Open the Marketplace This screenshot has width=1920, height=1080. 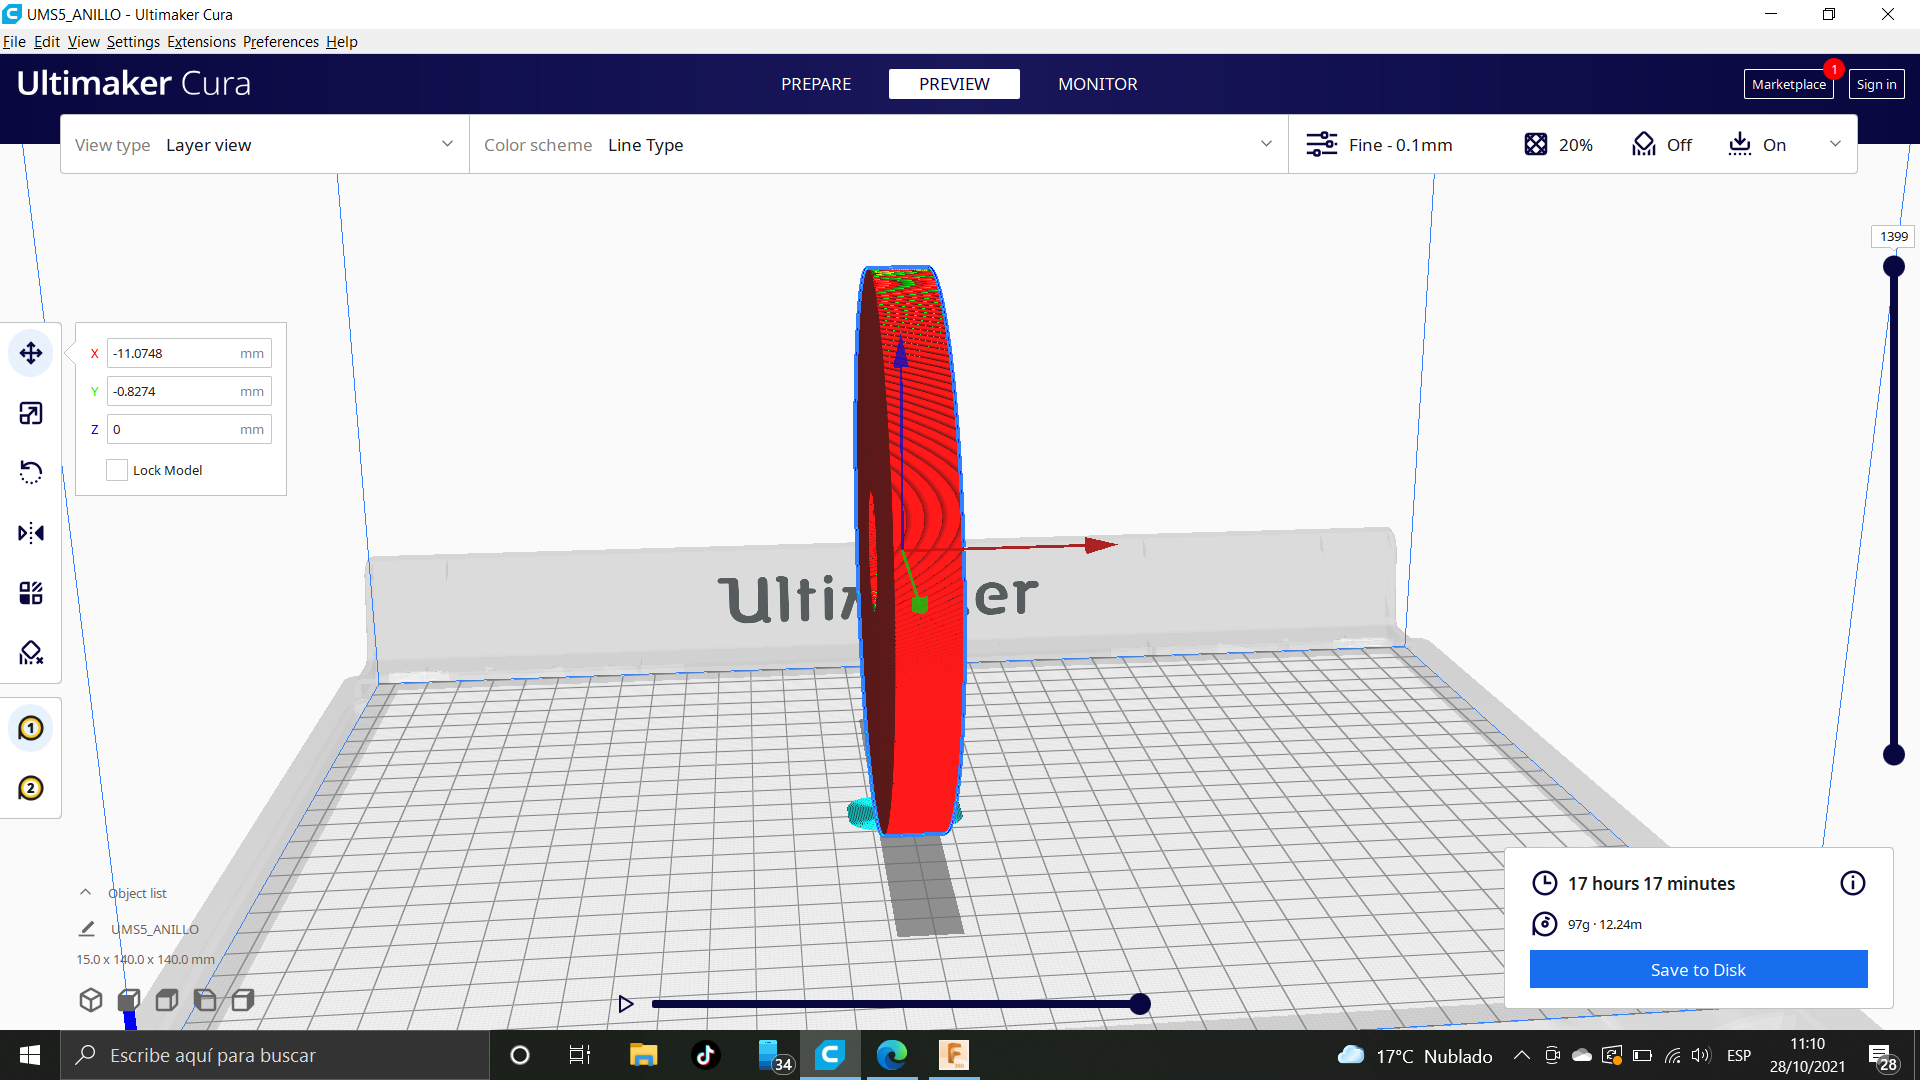click(1788, 85)
